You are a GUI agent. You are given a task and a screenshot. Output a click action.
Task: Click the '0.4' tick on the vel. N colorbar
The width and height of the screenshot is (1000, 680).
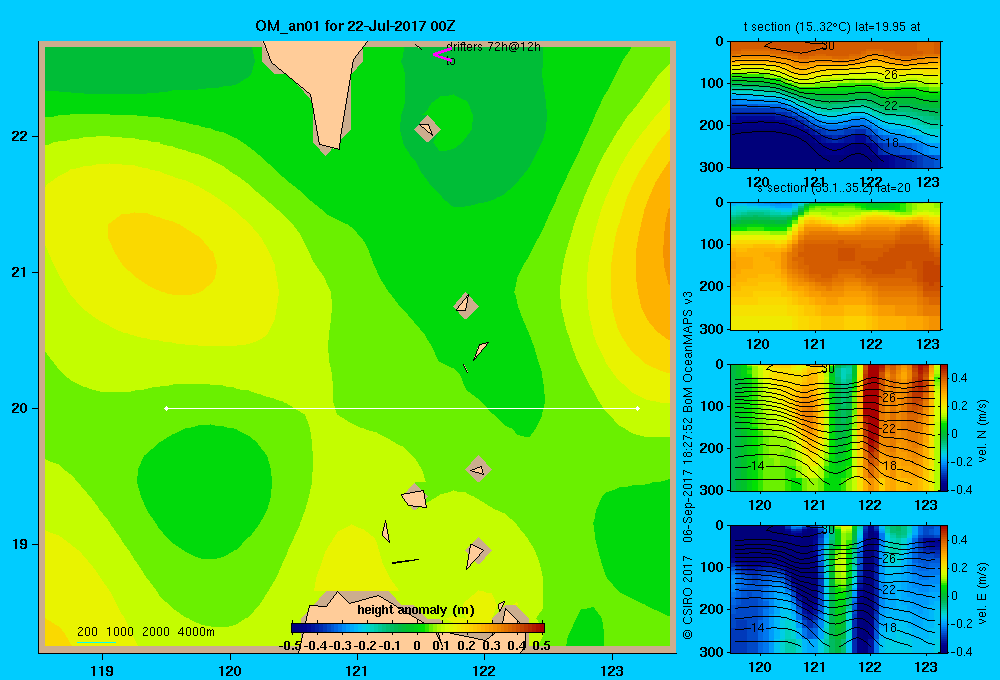coord(959,378)
